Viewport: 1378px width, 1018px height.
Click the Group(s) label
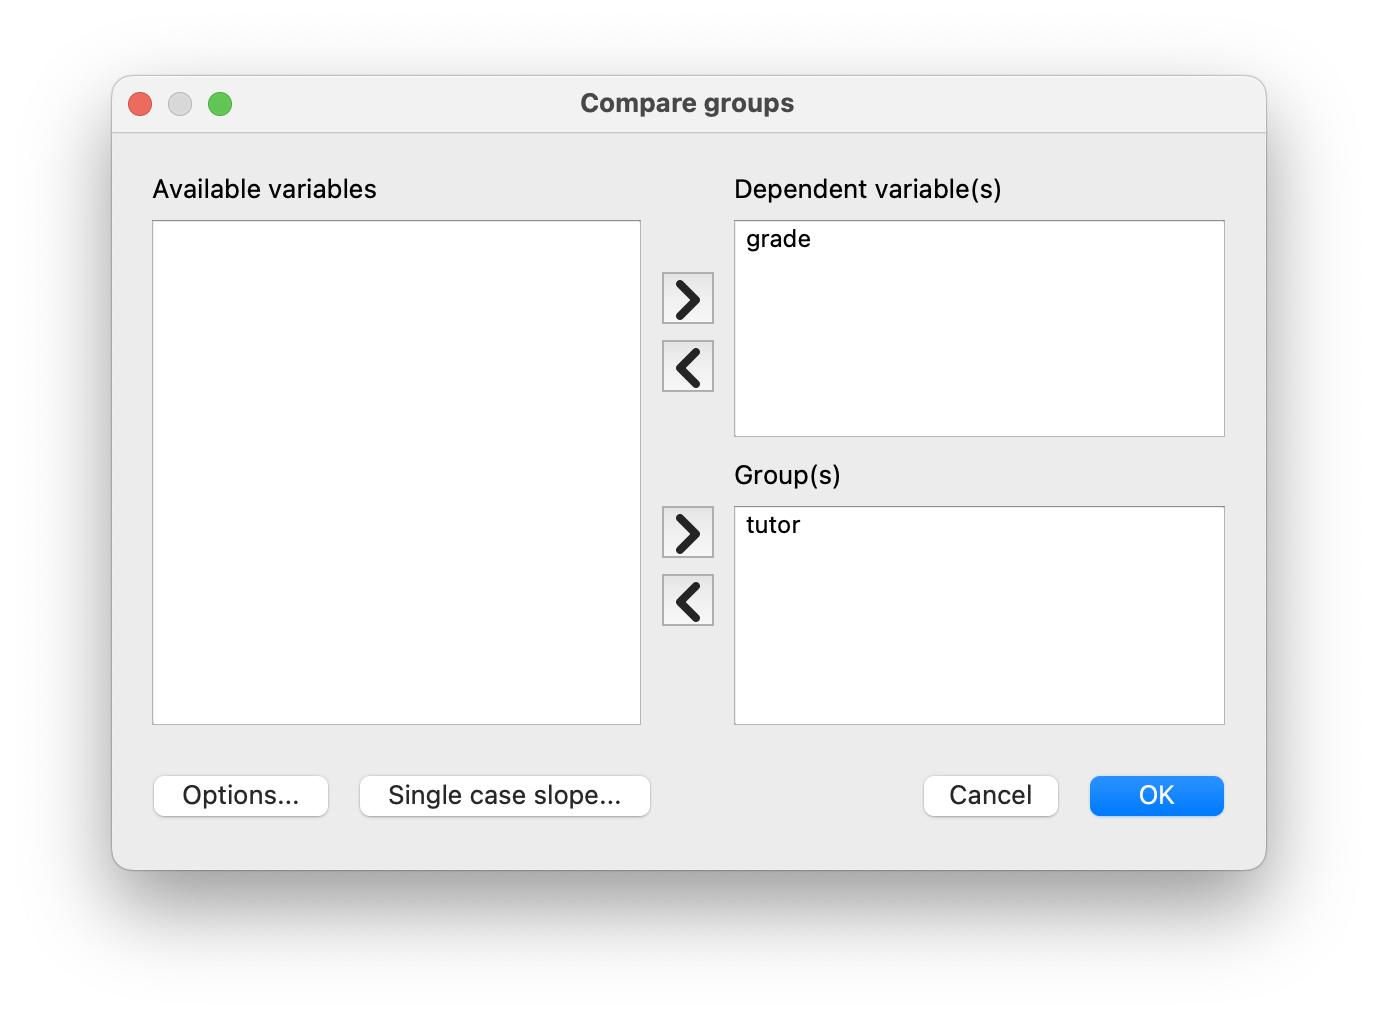(787, 474)
